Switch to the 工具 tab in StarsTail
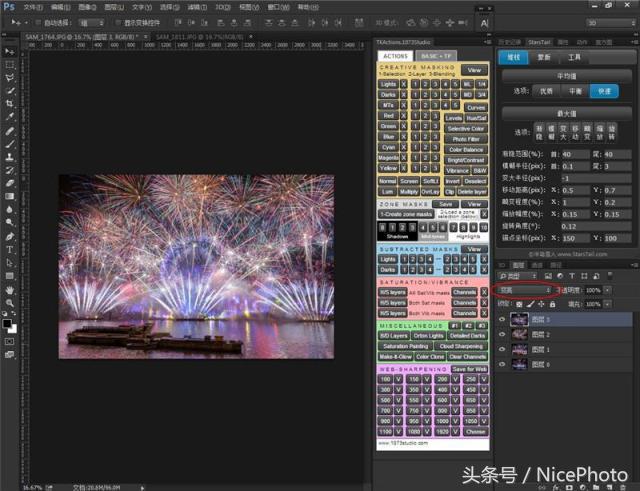This screenshot has height=491, width=640. click(x=574, y=57)
